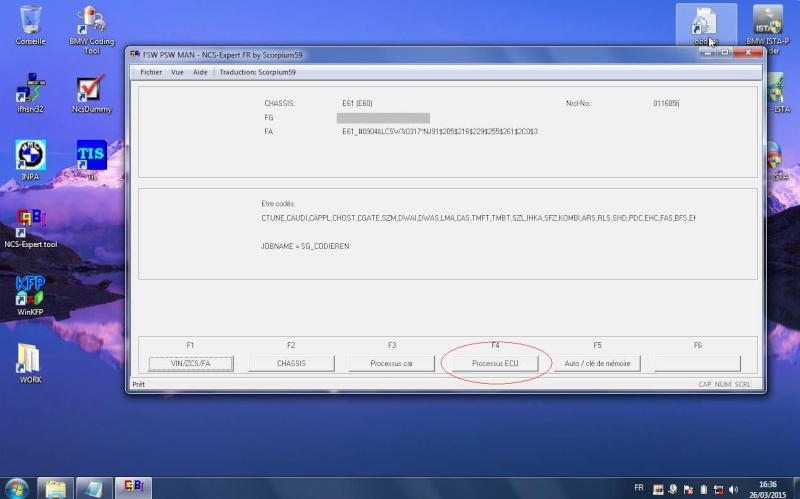Click the second pinned taskbar application icon

[x=93, y=488]
